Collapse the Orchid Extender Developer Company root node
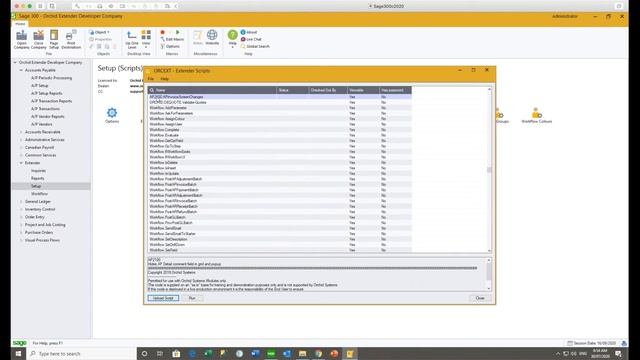 [15, 62]
